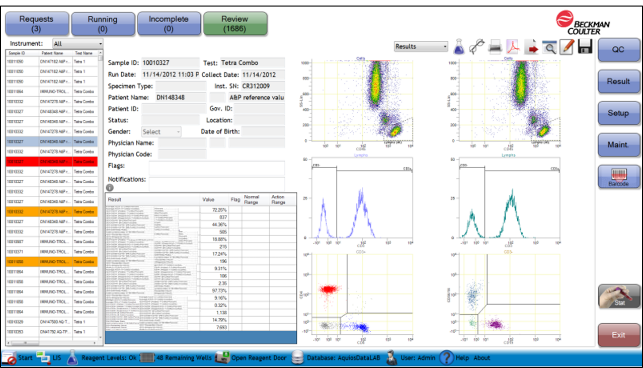Open the Instrument dropdown set to All

[x=78, y=43]
